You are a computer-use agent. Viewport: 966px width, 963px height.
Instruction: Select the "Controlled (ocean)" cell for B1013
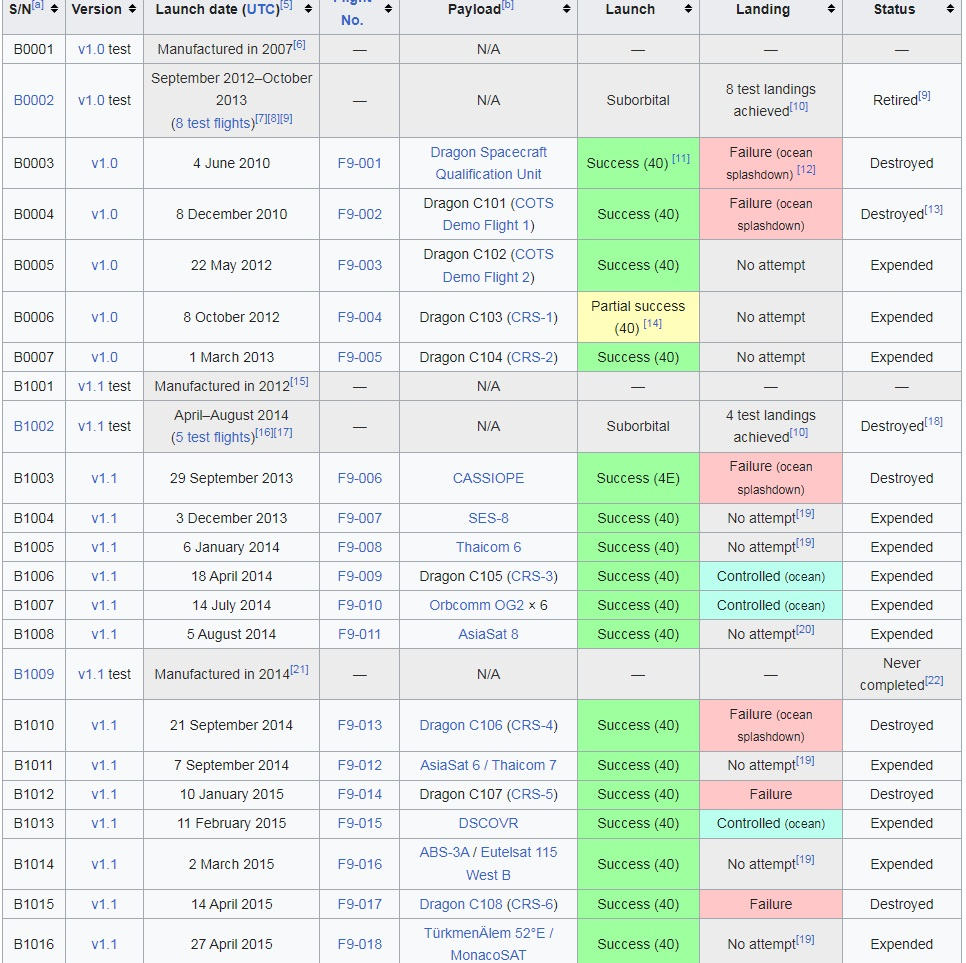pyautogui.click(x=771, y=824)
